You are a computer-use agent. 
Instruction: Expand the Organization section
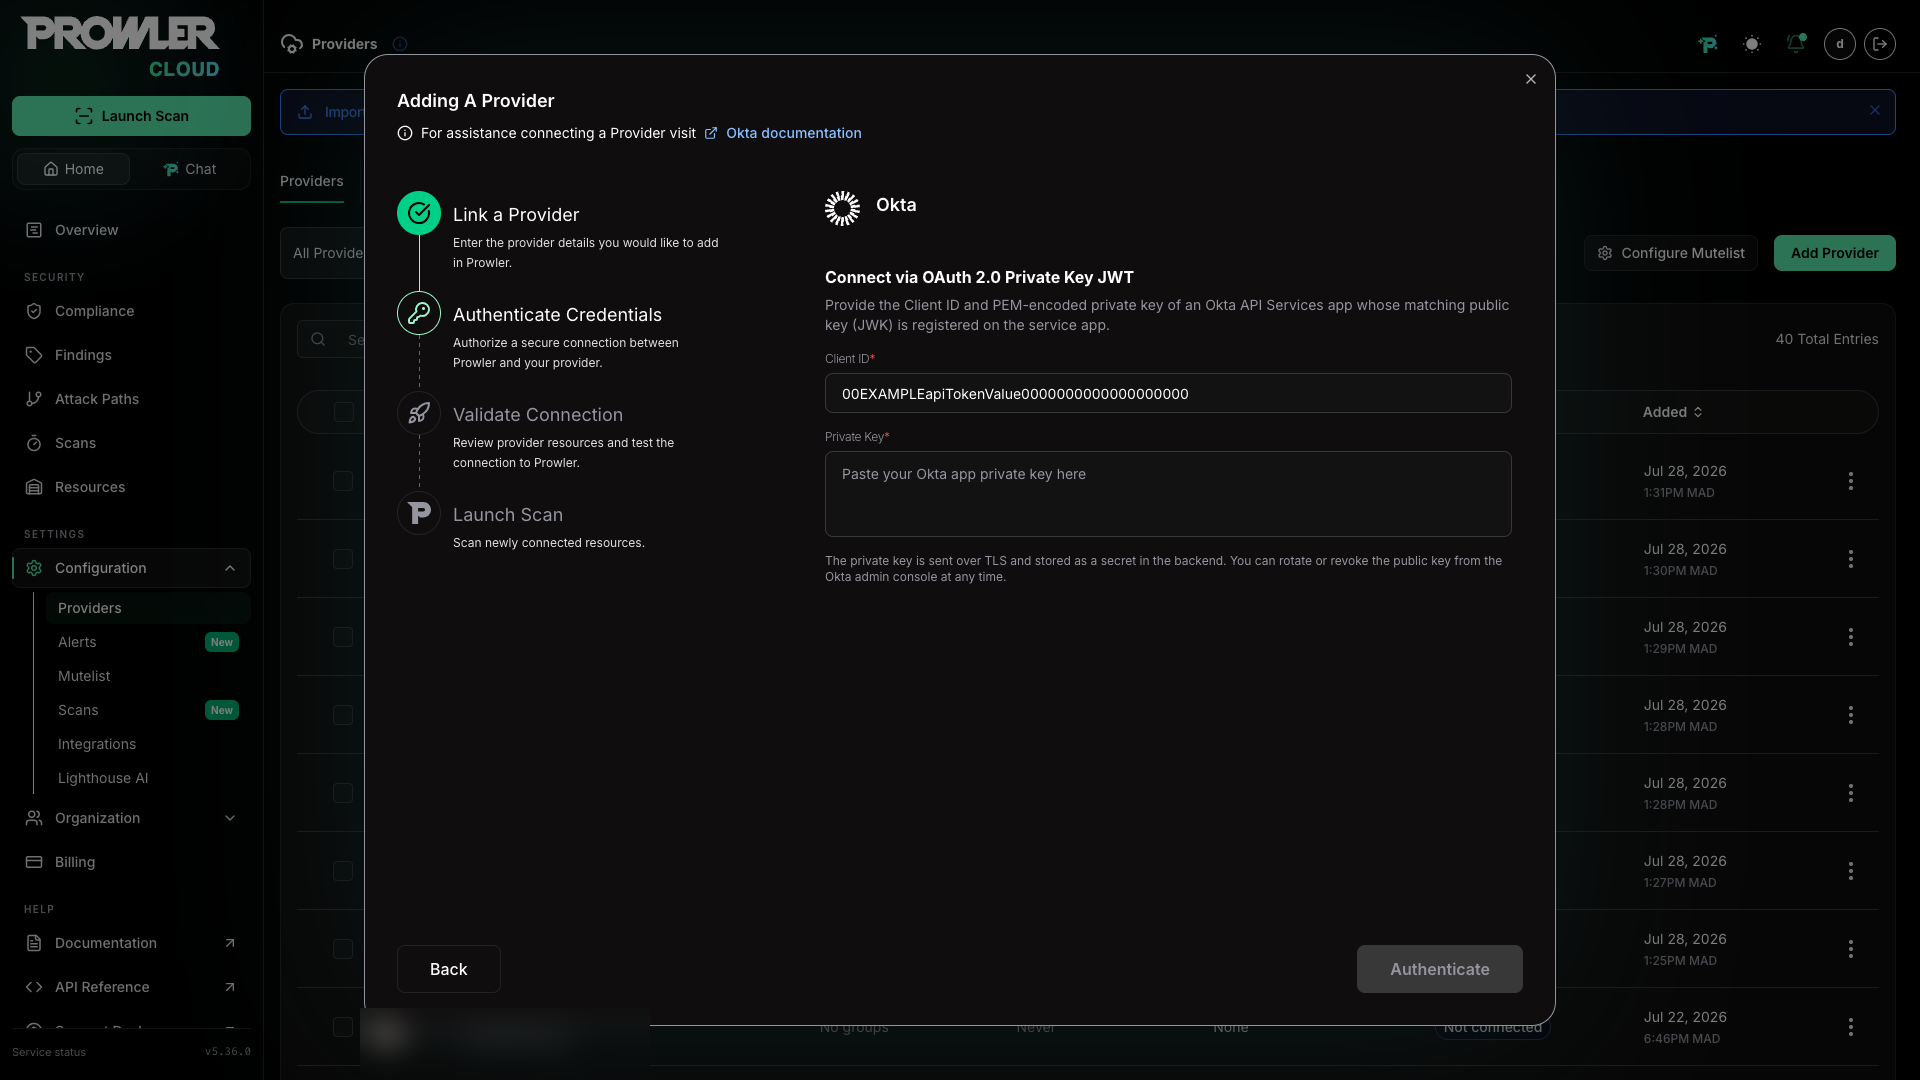[x=131, y=818]
